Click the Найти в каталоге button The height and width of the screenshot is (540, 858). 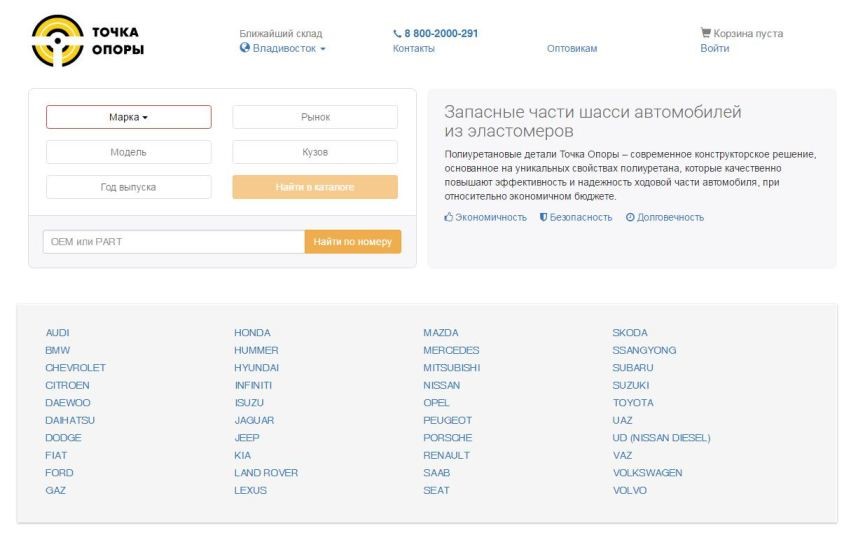[315, 187]
